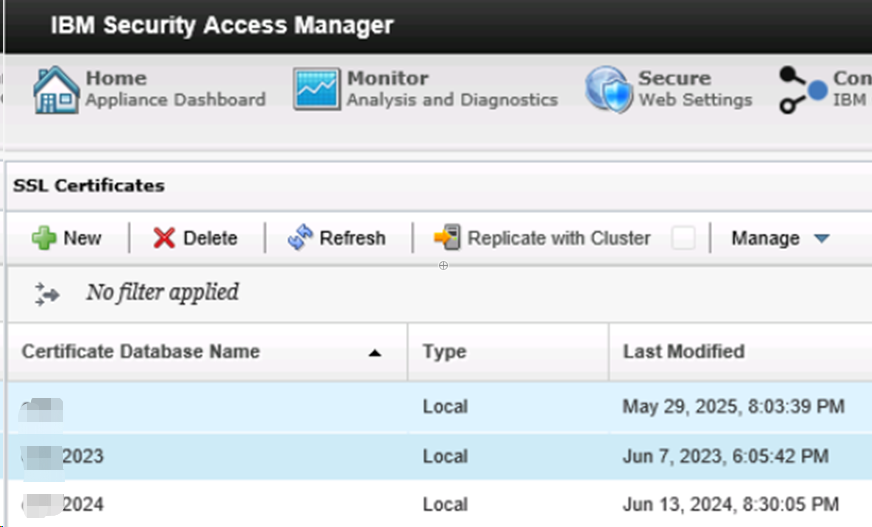Image resolution: width=872 pixels, height=527 pixels.
Task: Click the Delete button label
Action: click(210, 238)
